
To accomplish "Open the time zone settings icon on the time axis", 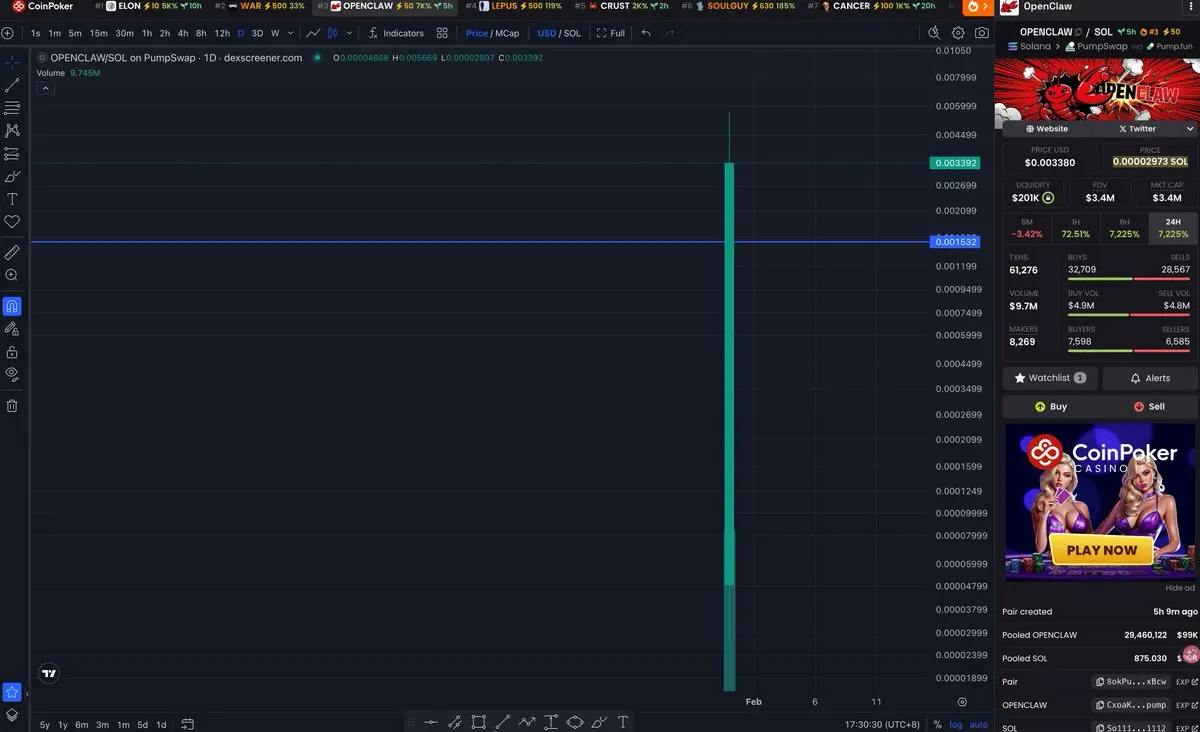I will click(x=962, y=702).
